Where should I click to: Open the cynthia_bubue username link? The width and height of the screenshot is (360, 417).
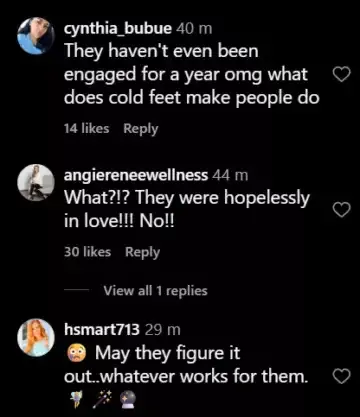coord(118,29)
